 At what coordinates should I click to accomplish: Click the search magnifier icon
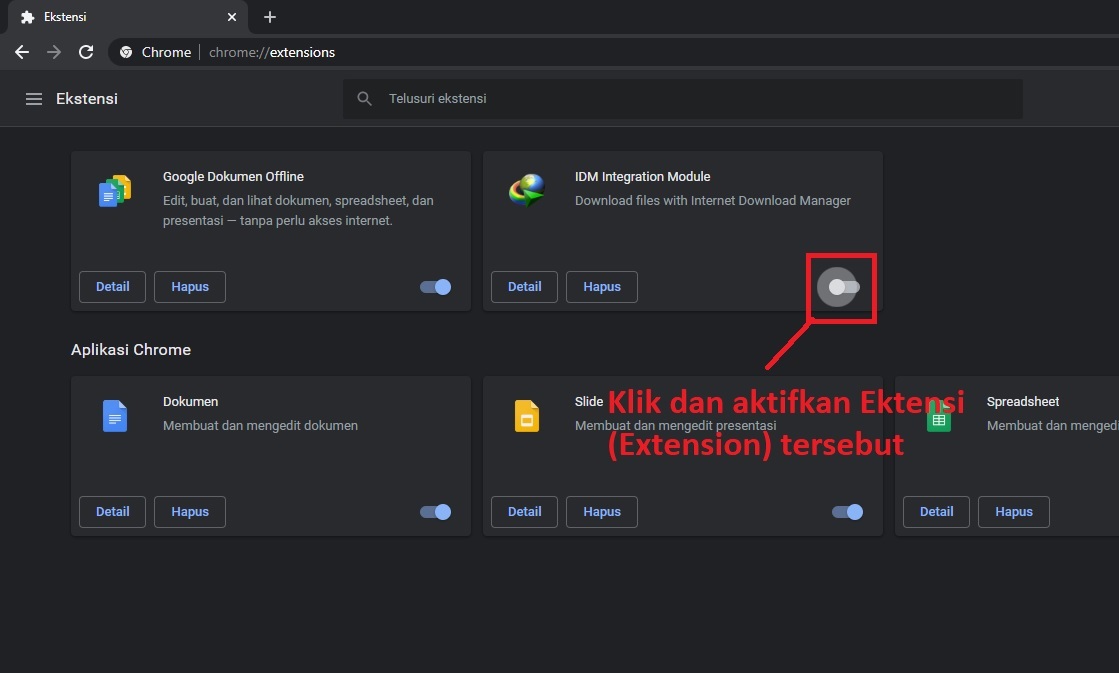[x=365, y=99]
